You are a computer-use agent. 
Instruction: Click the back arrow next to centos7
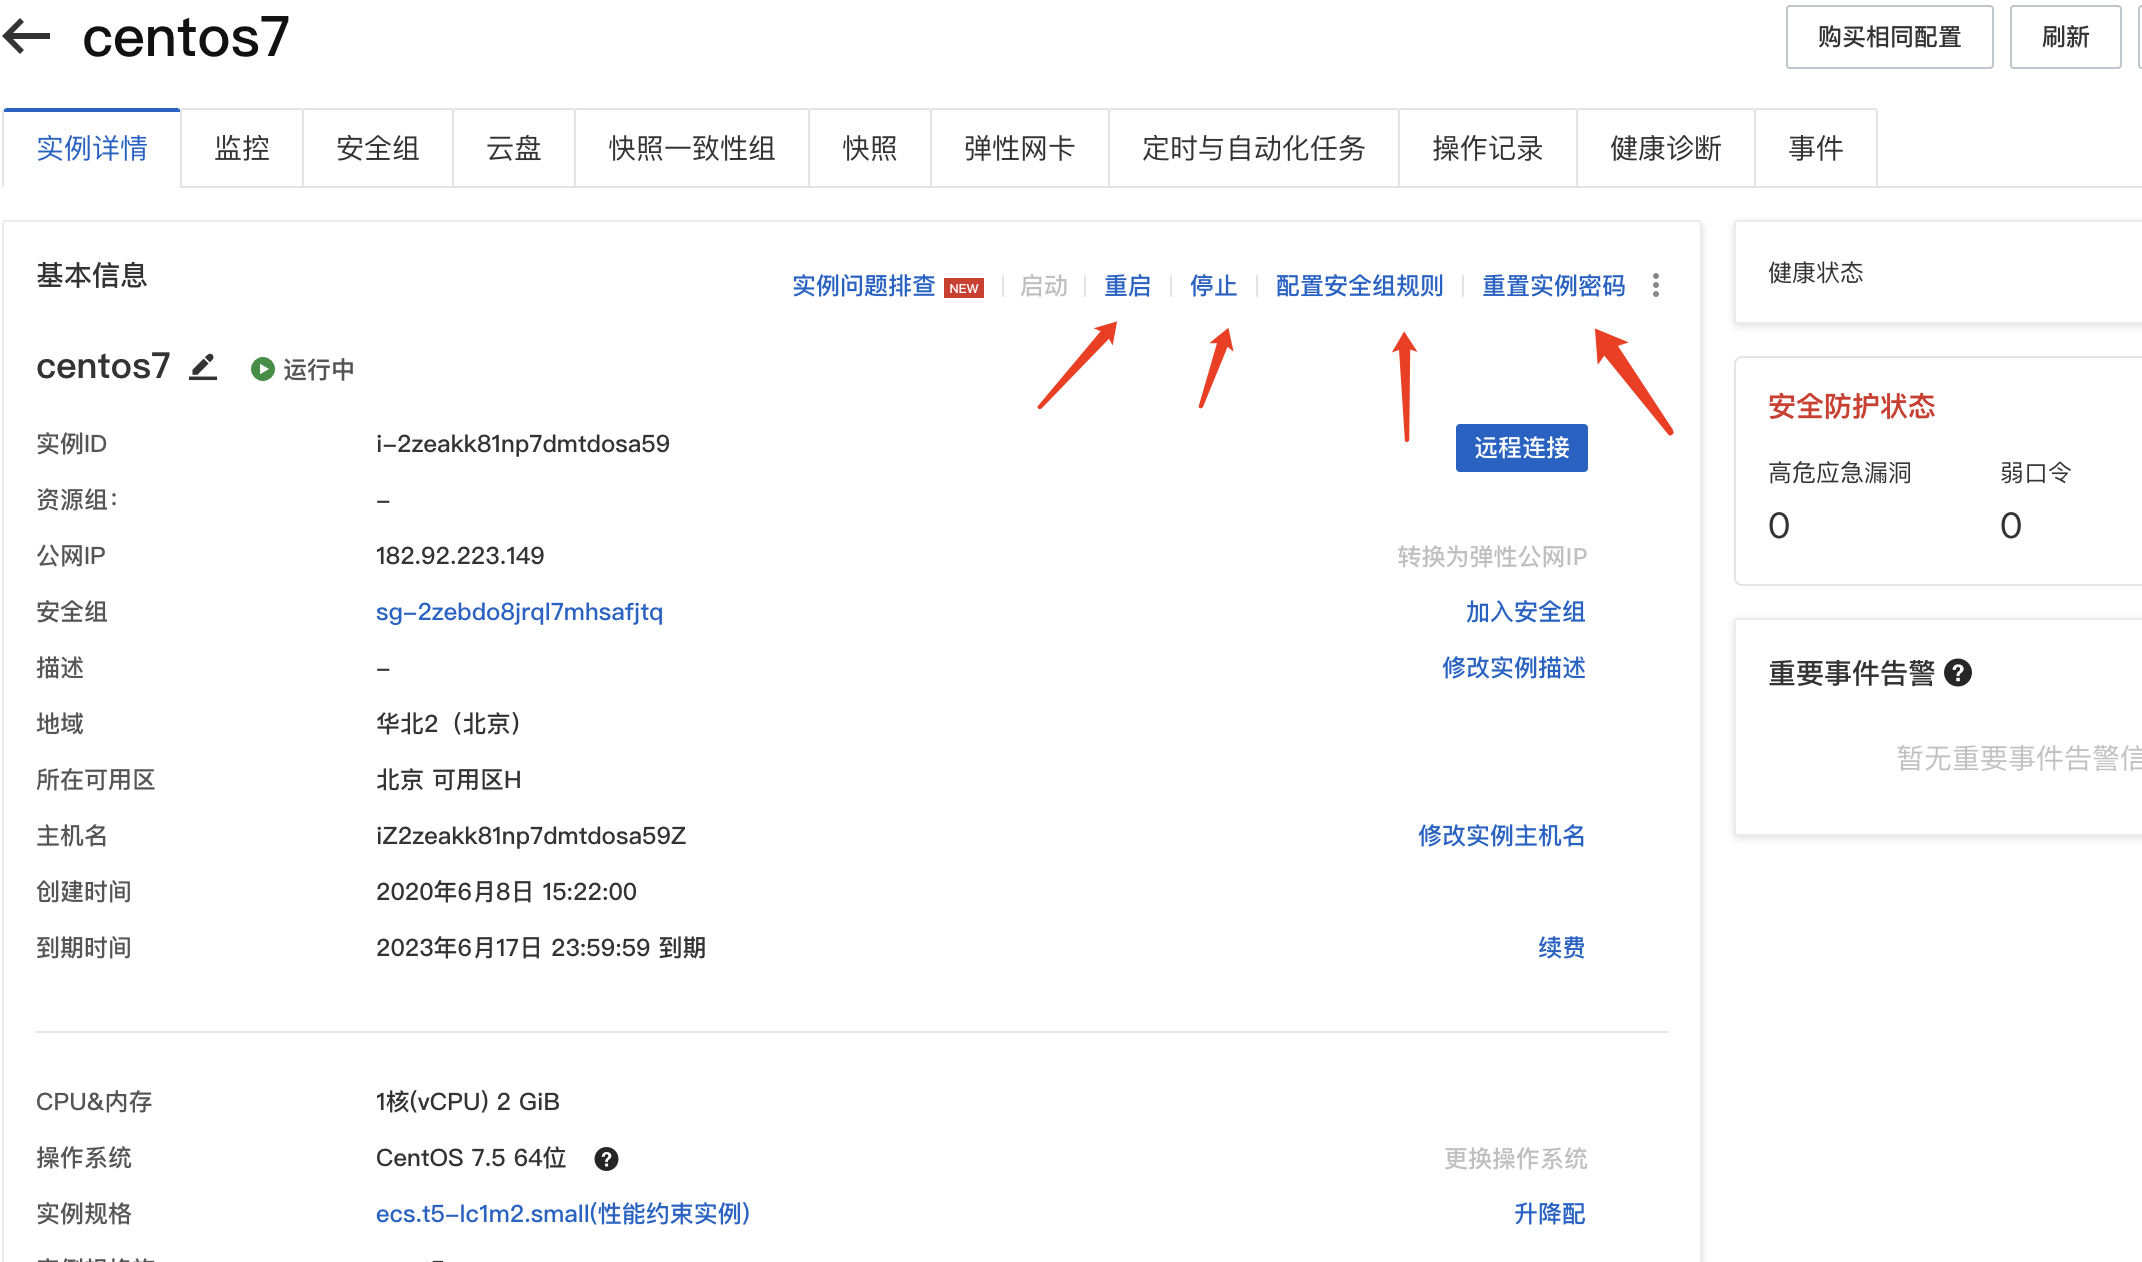(27, 37)
